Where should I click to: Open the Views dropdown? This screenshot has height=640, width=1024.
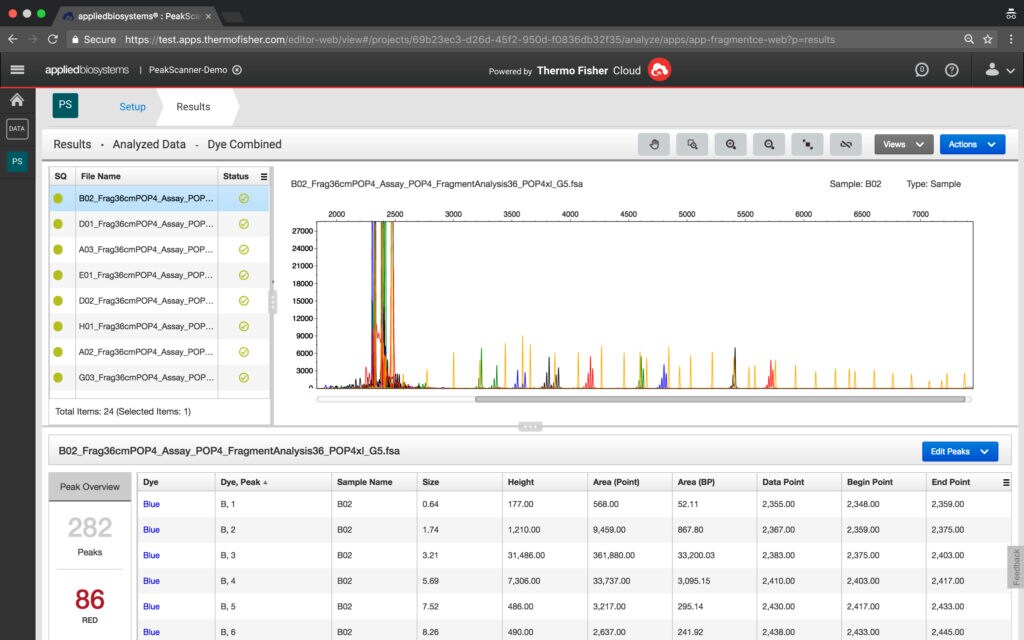(x=904, y=144)
